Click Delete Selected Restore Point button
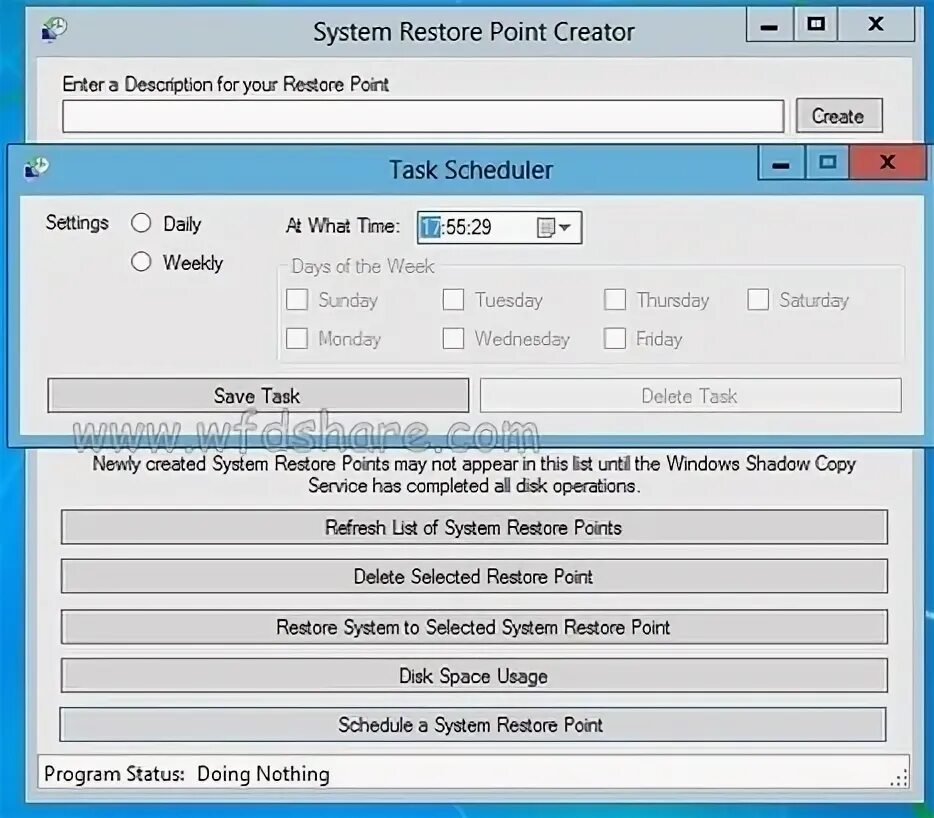Image resolution: width=934 pixels, height=818 pixels. click(474, 577)
